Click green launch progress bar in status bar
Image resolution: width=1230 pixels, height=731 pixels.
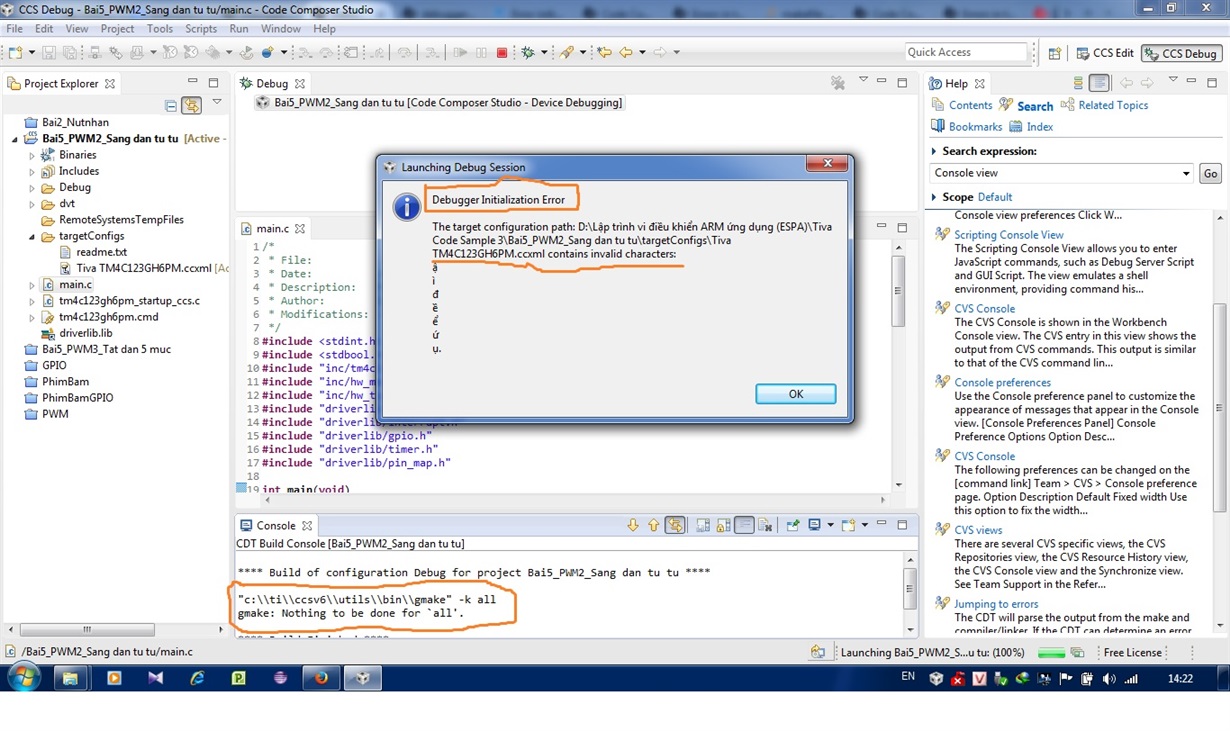coord(1051,653)
